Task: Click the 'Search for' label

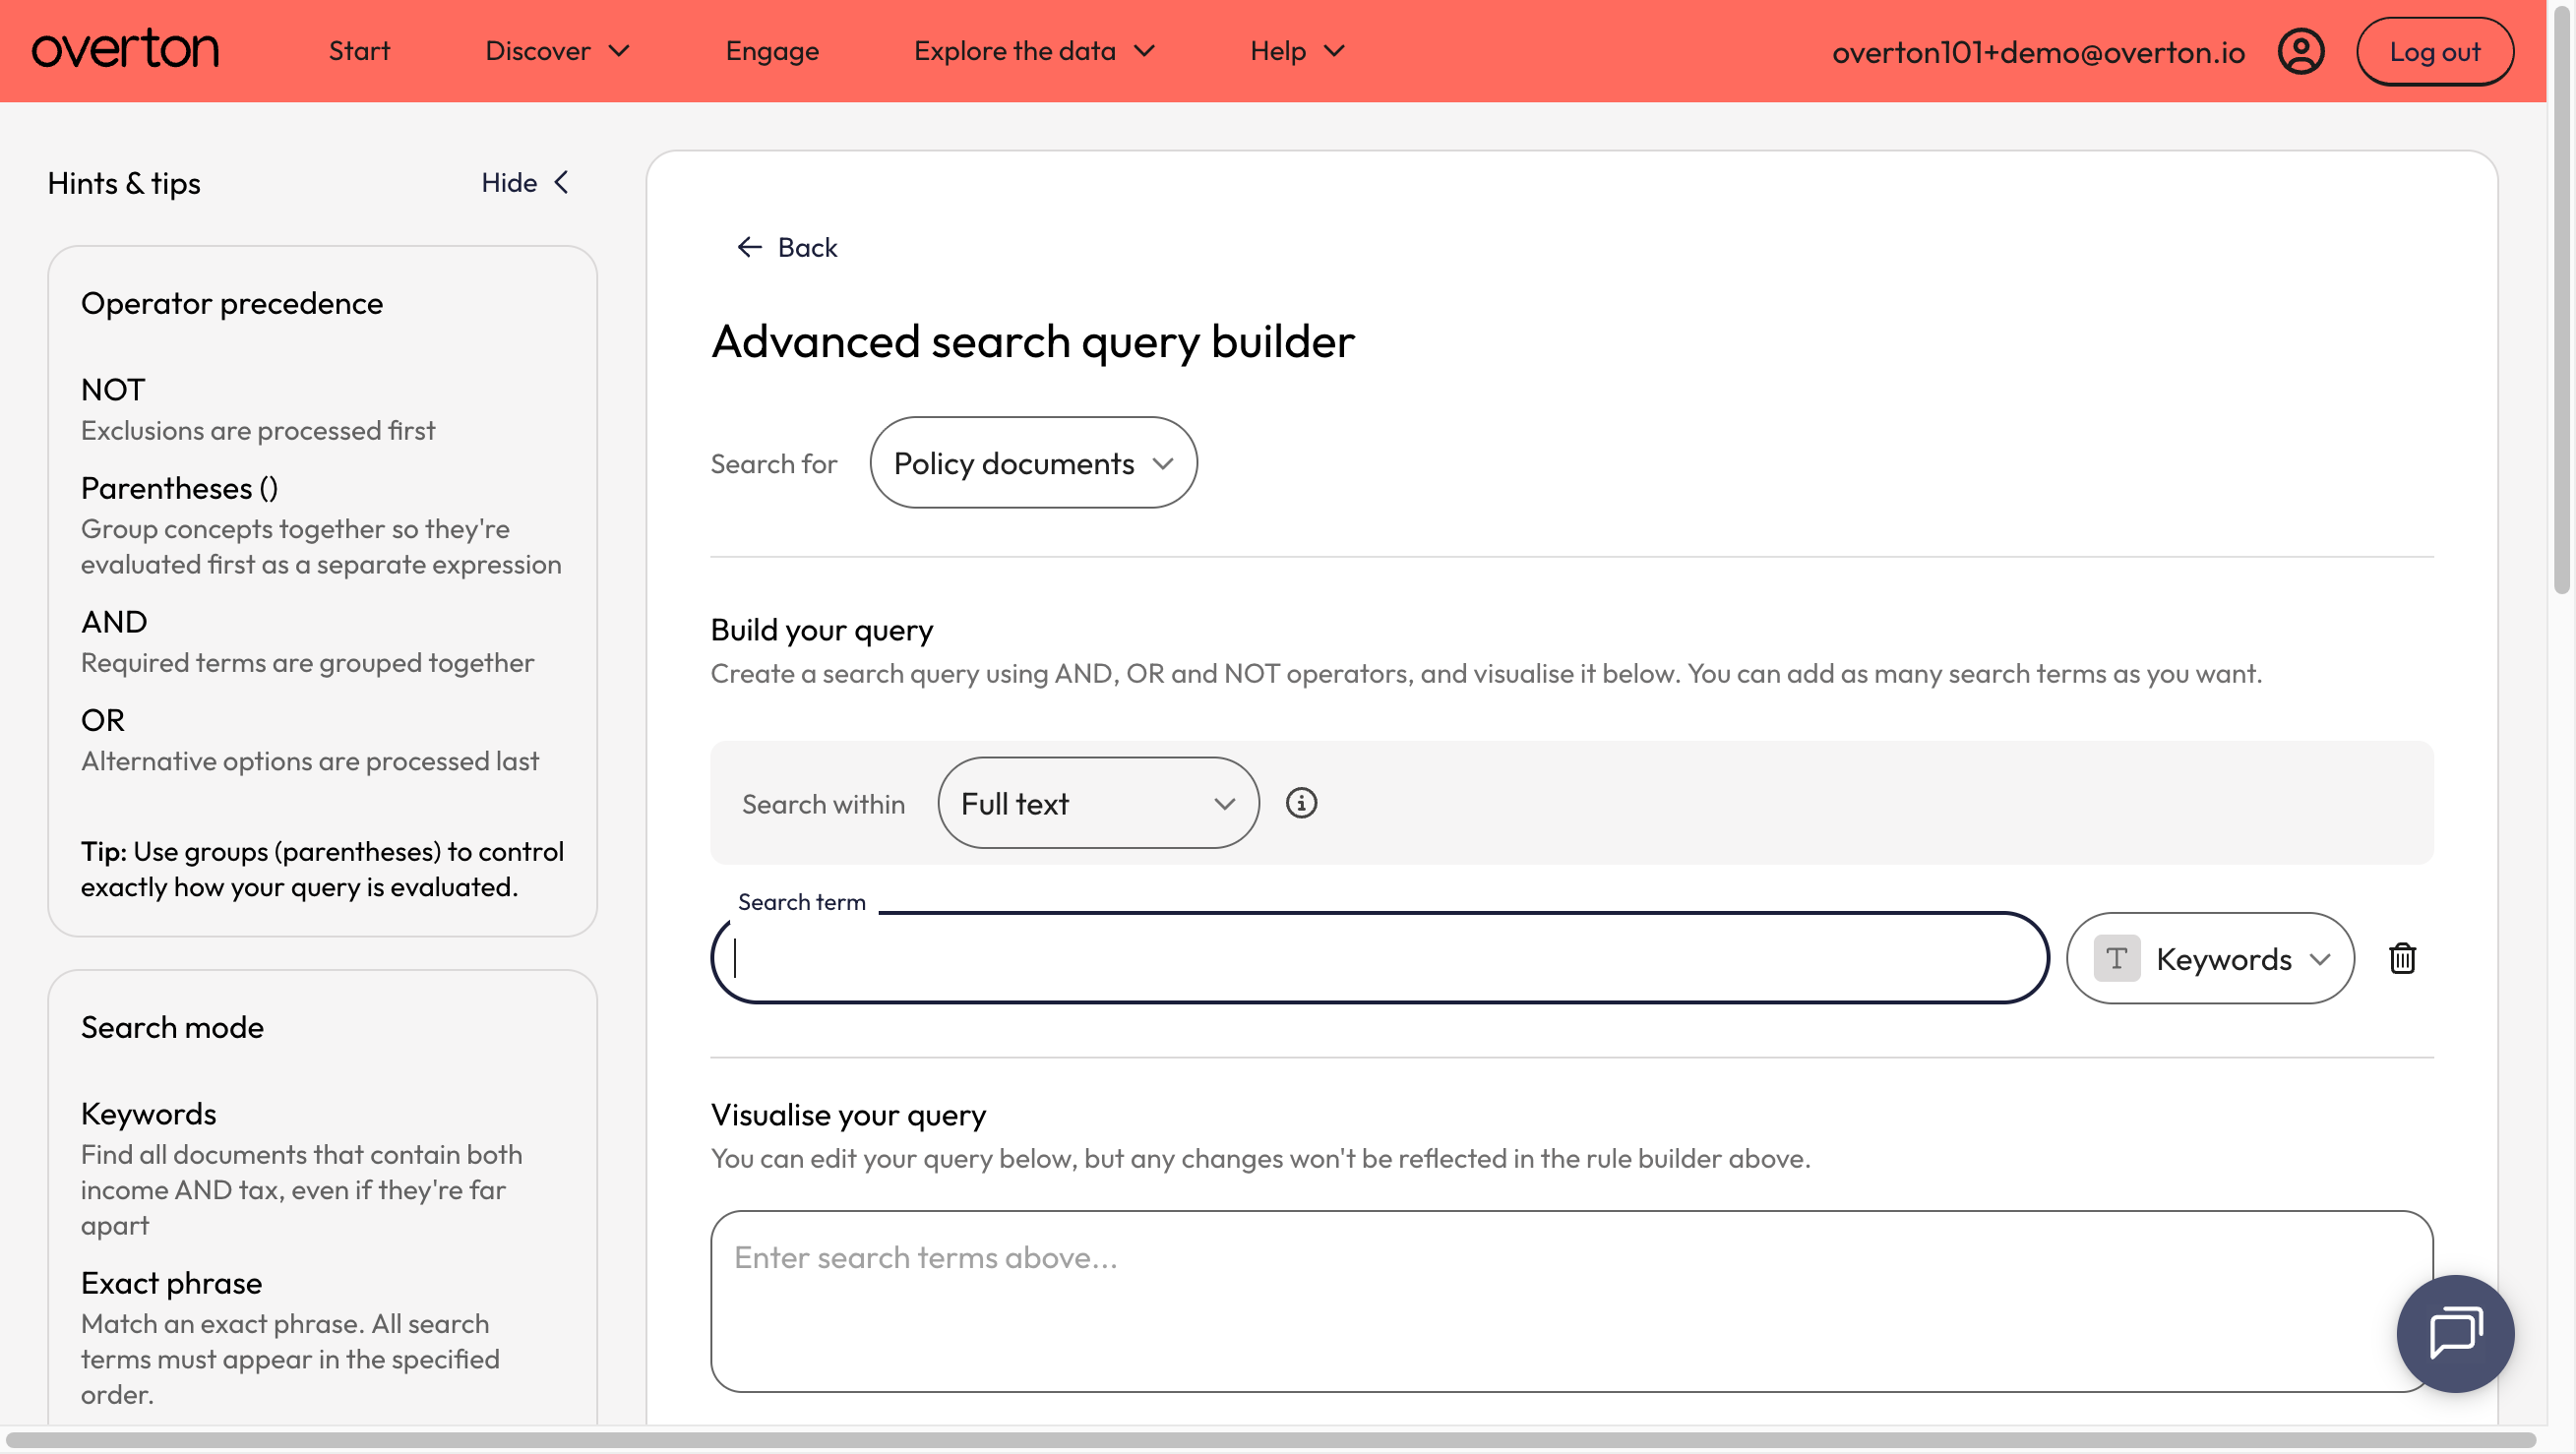Action: pyautogui.click(x=774, y=463)
